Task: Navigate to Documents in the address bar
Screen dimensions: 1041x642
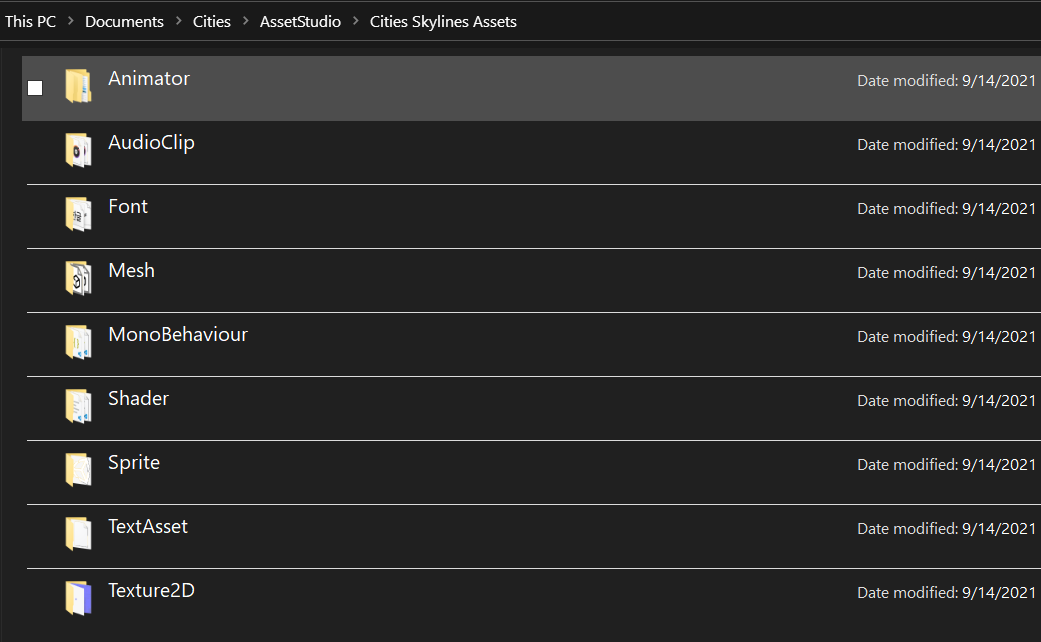Action: 124,21
